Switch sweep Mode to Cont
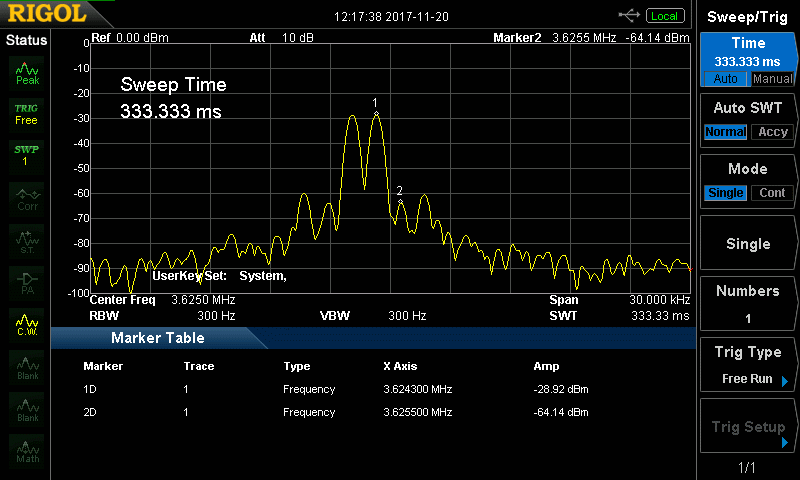This screenshot has height=480, width=800. (772, 193)
